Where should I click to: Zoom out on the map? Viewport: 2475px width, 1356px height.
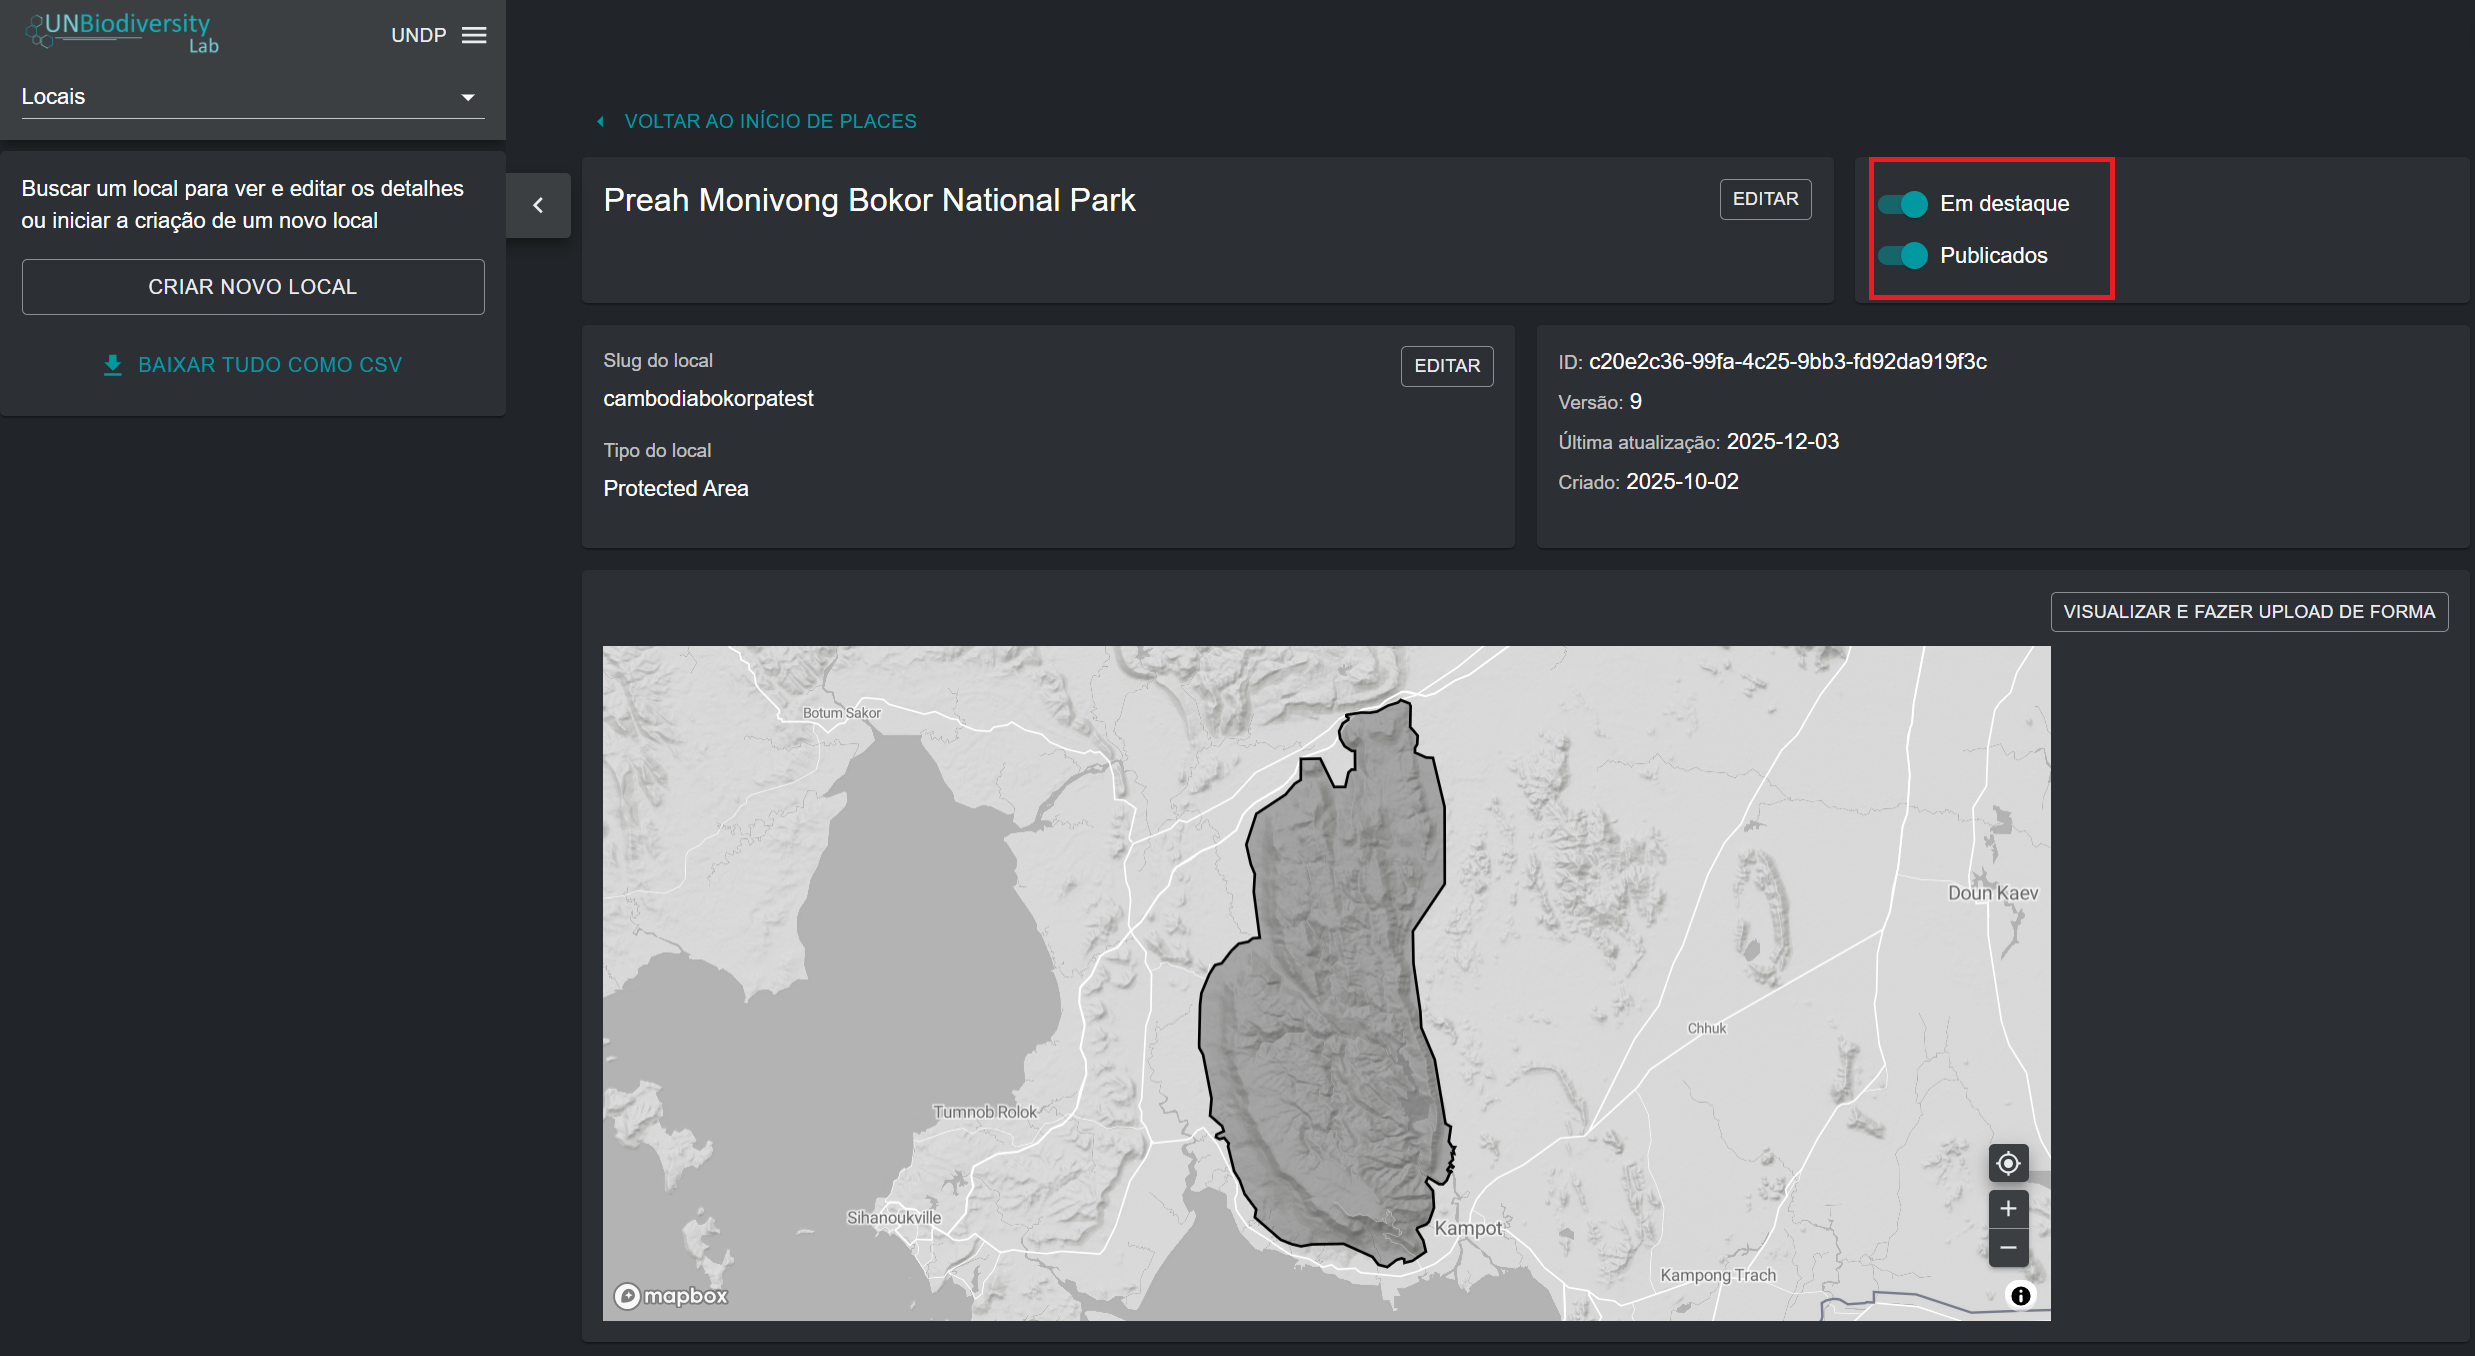(2008, 1248)
